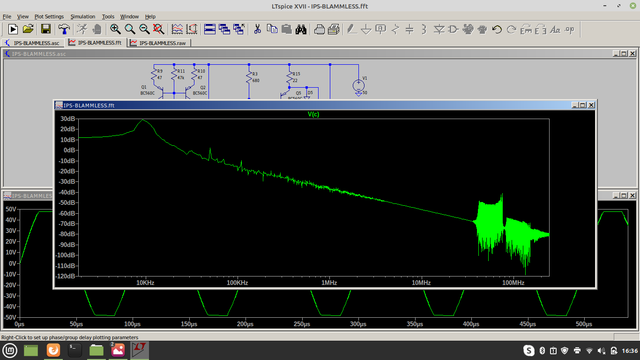Click the volume tray icon
Image resolution: width=640 pixels, height=360 pixels.
601,351
